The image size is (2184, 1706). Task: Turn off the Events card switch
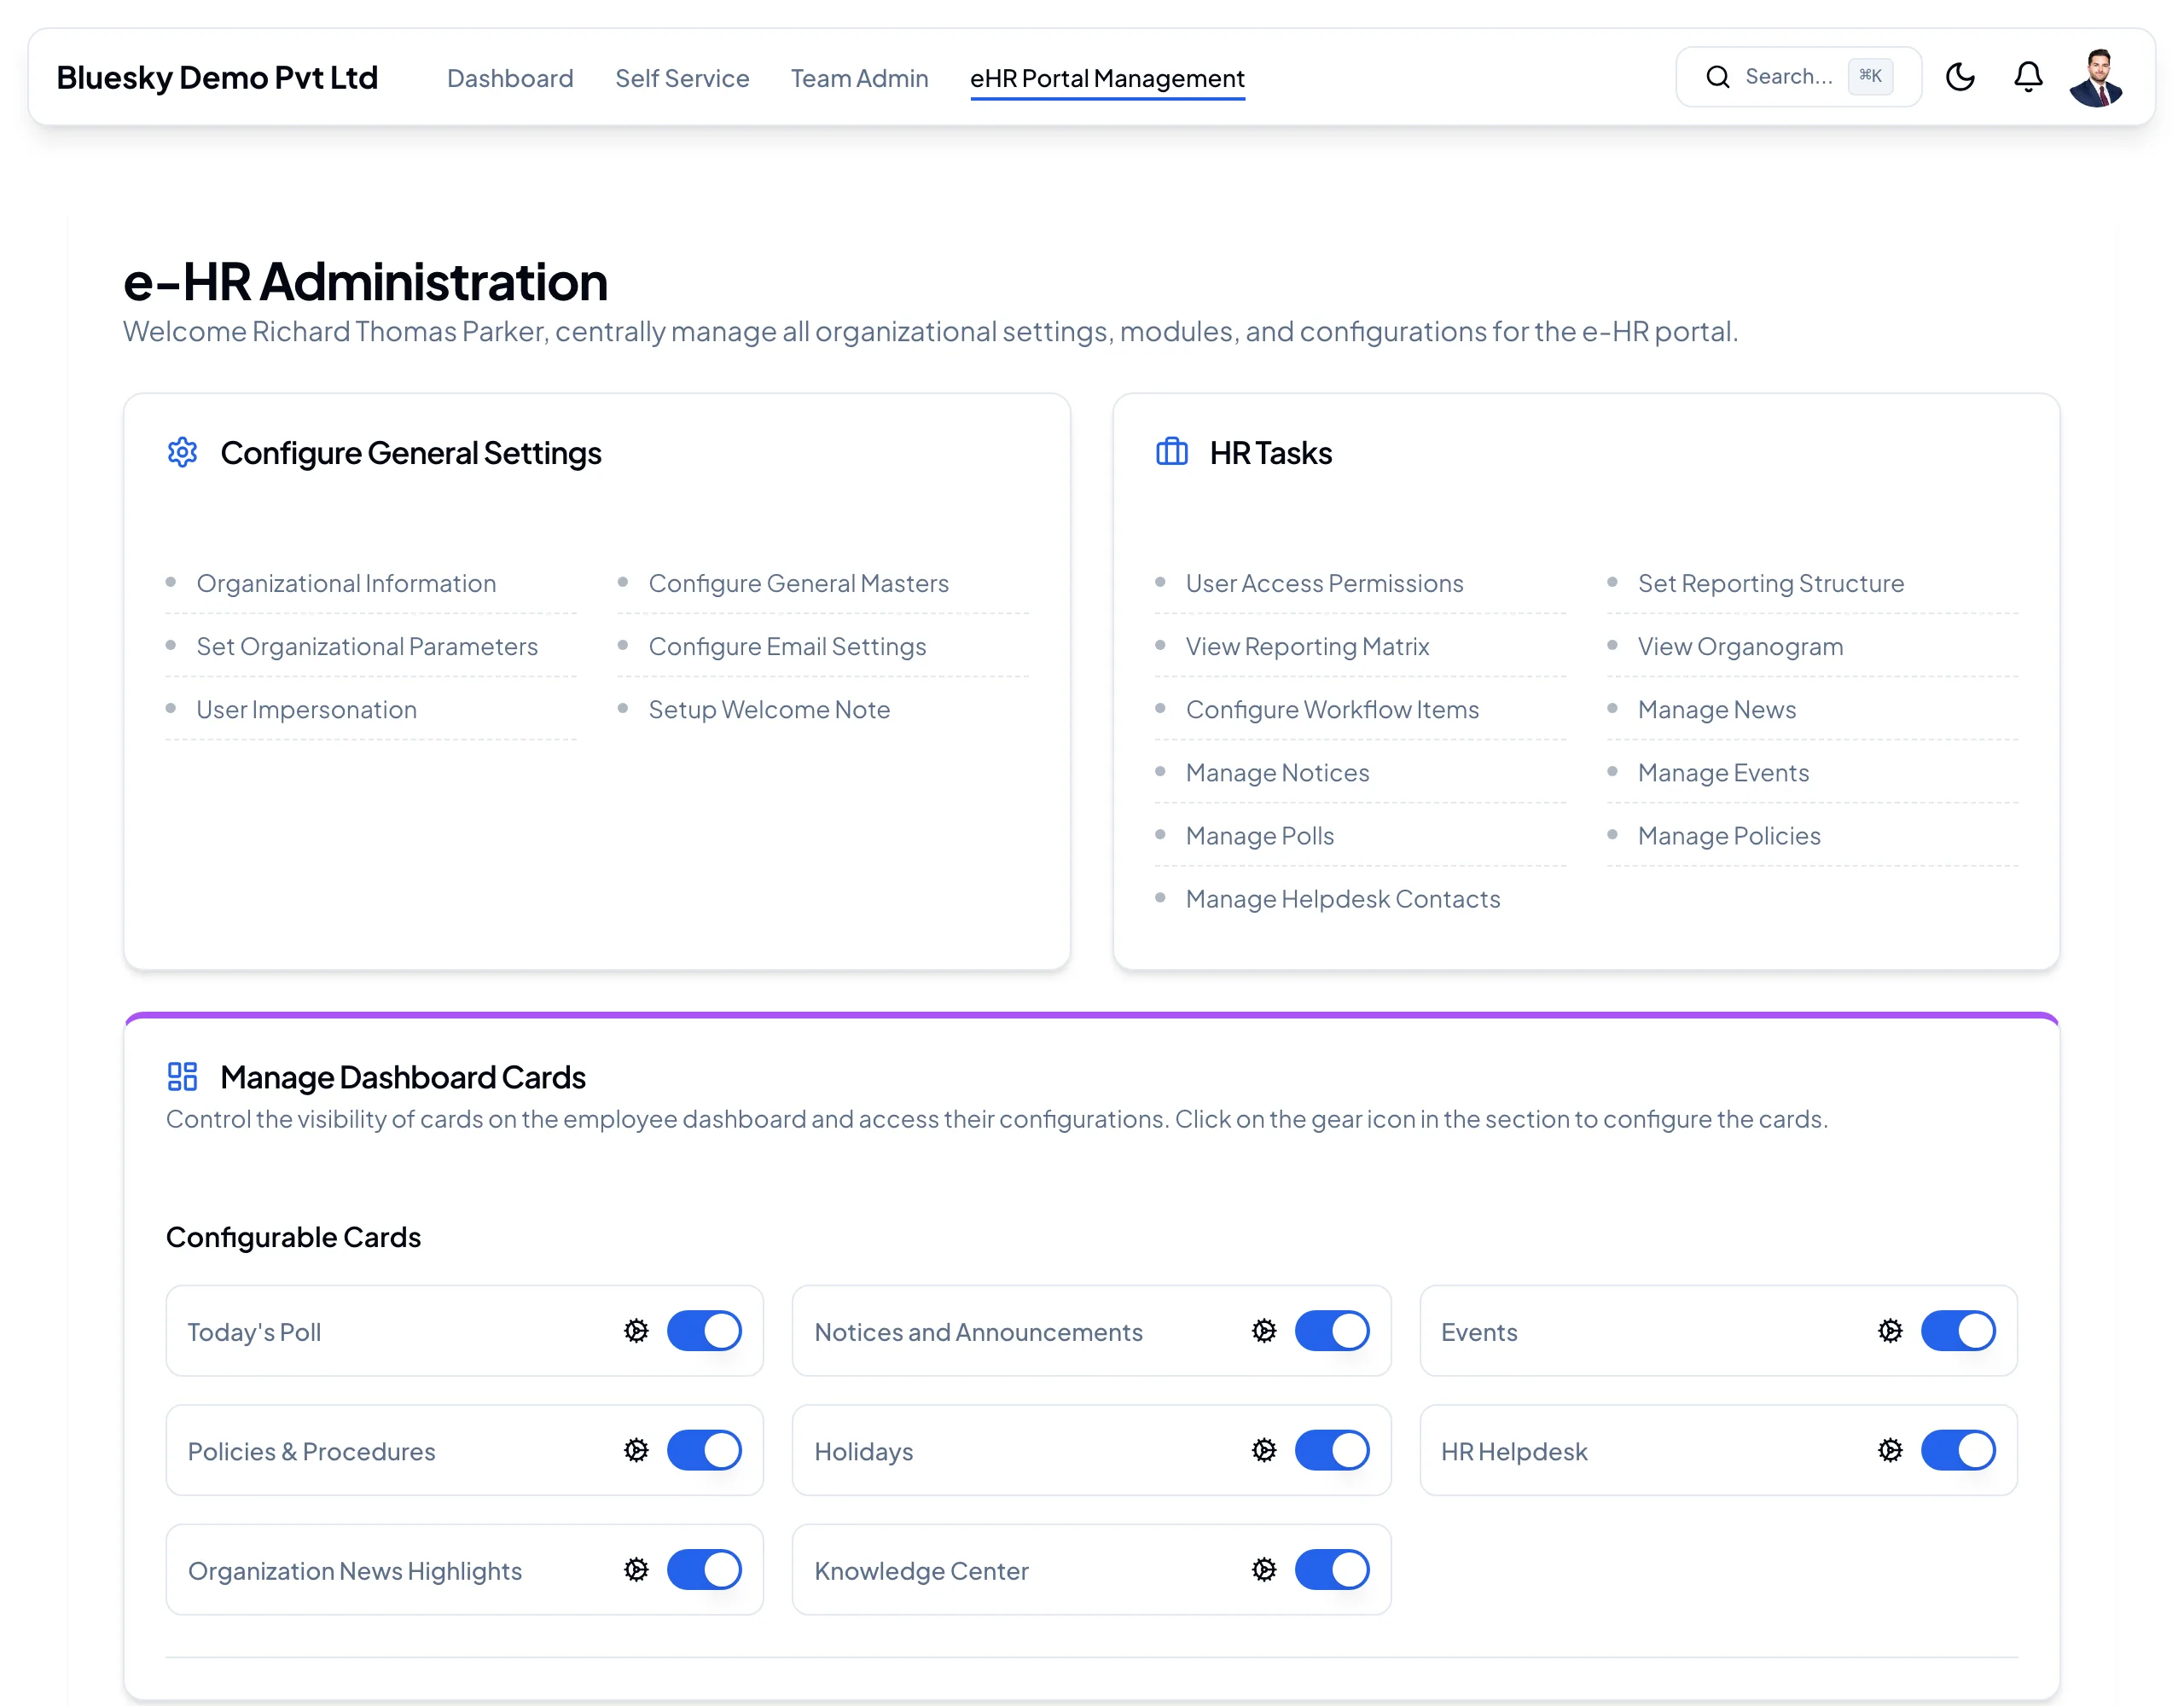click(x=1958, y=1331)
